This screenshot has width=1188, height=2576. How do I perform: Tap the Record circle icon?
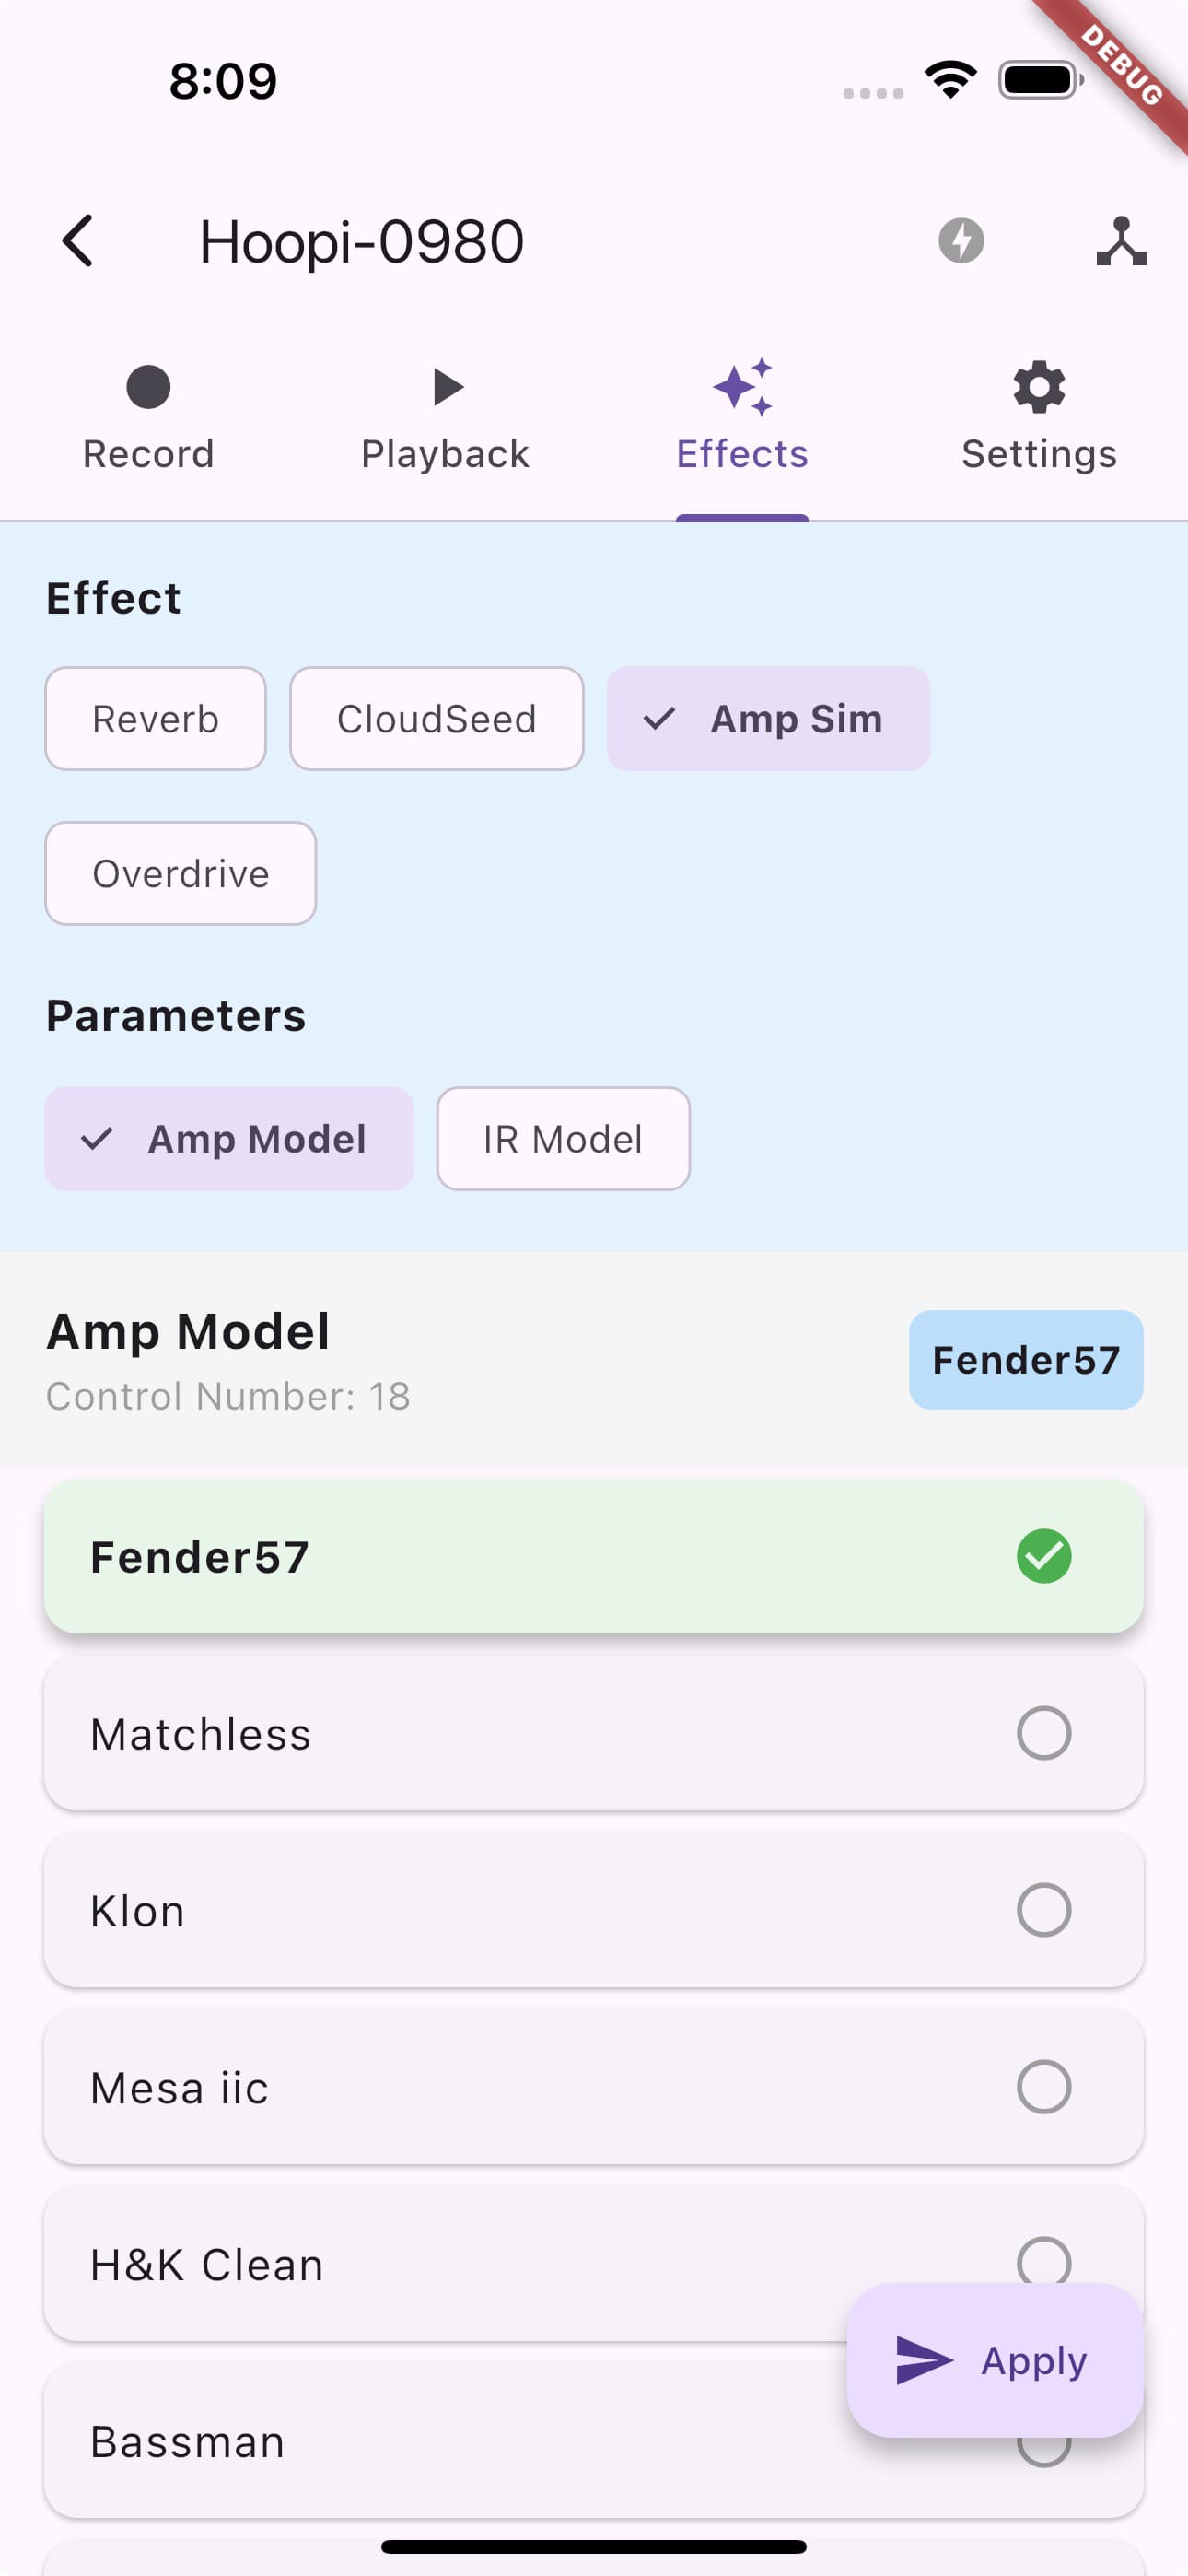tap(148, 387)
